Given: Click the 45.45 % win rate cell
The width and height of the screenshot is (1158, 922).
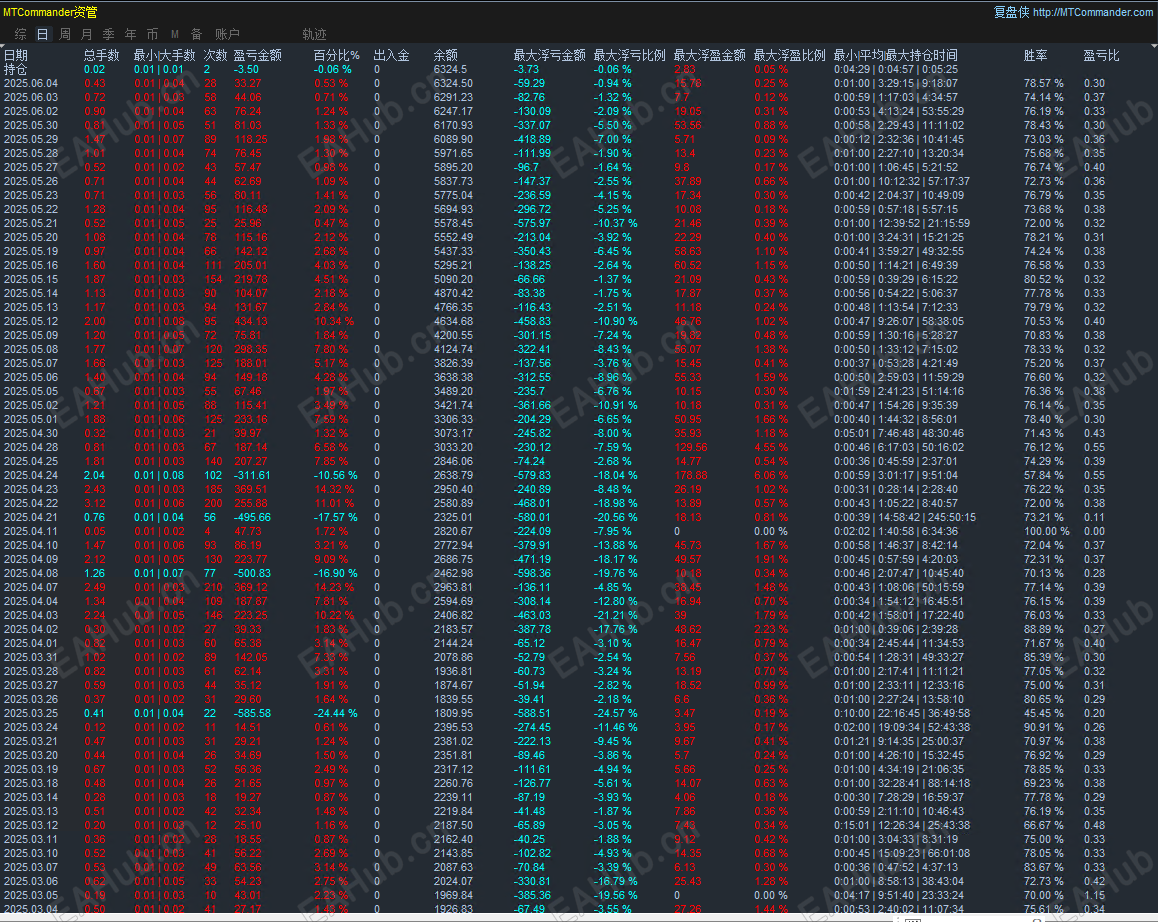Looking at the screenshot, I should 1044,714.
